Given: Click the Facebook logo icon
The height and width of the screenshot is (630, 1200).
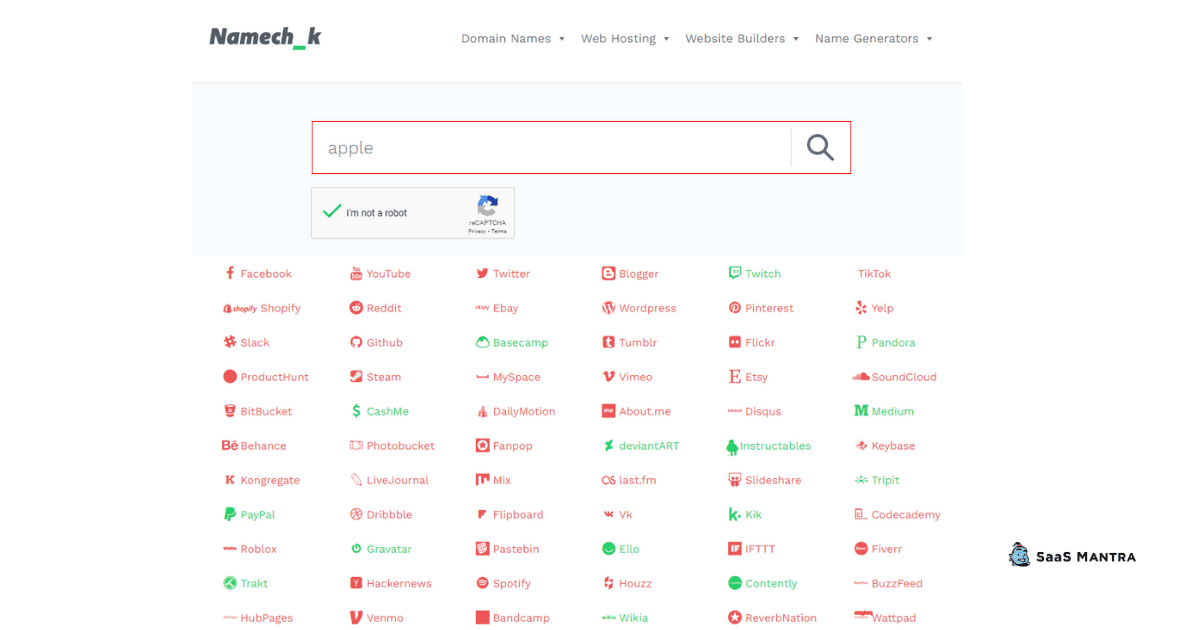Looking at the screenshot, I should point(230,273).
